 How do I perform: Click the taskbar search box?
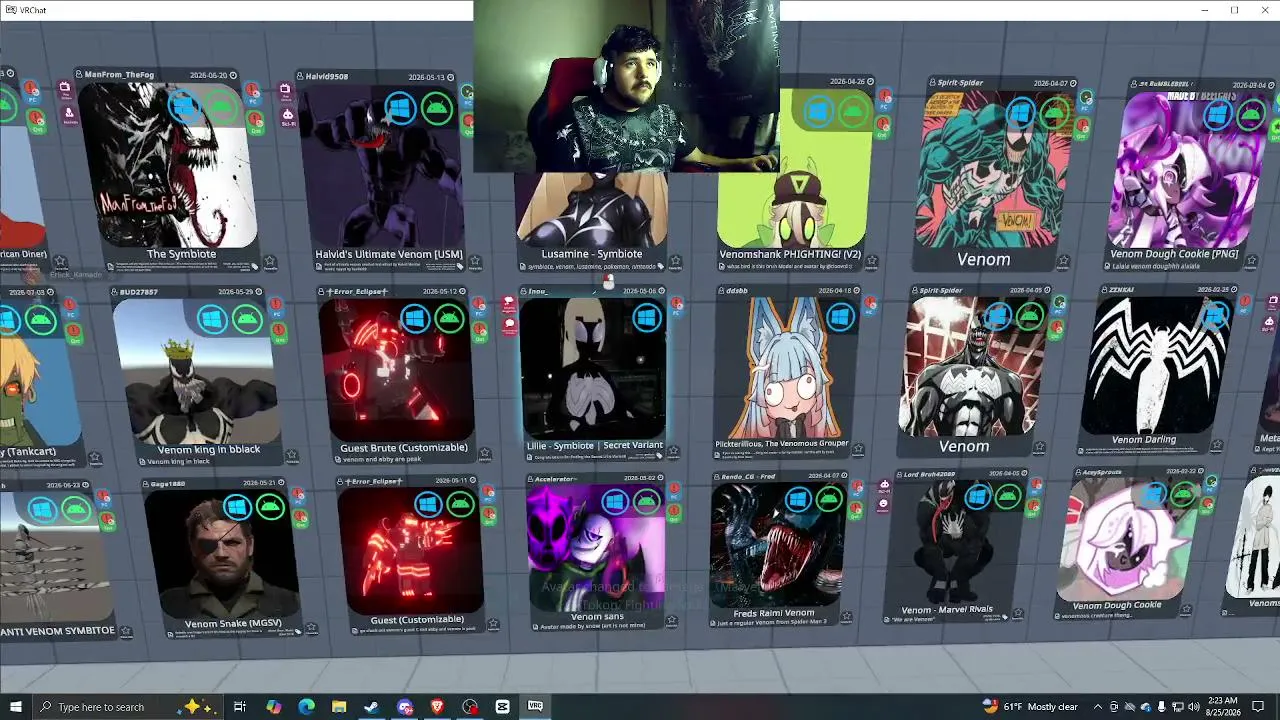point(126,707)
